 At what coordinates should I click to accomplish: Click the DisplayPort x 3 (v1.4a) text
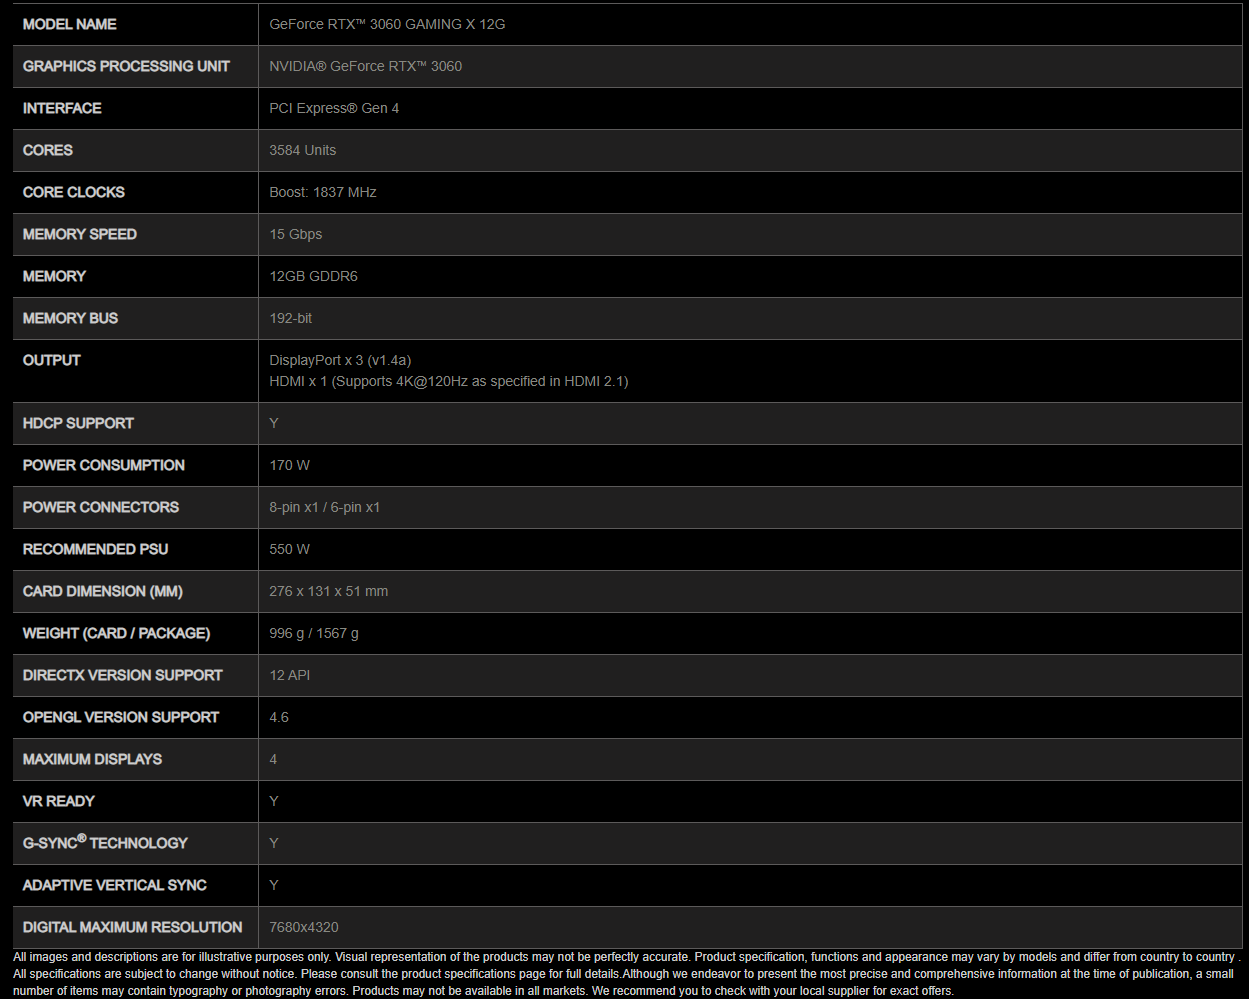click(340, 360)
